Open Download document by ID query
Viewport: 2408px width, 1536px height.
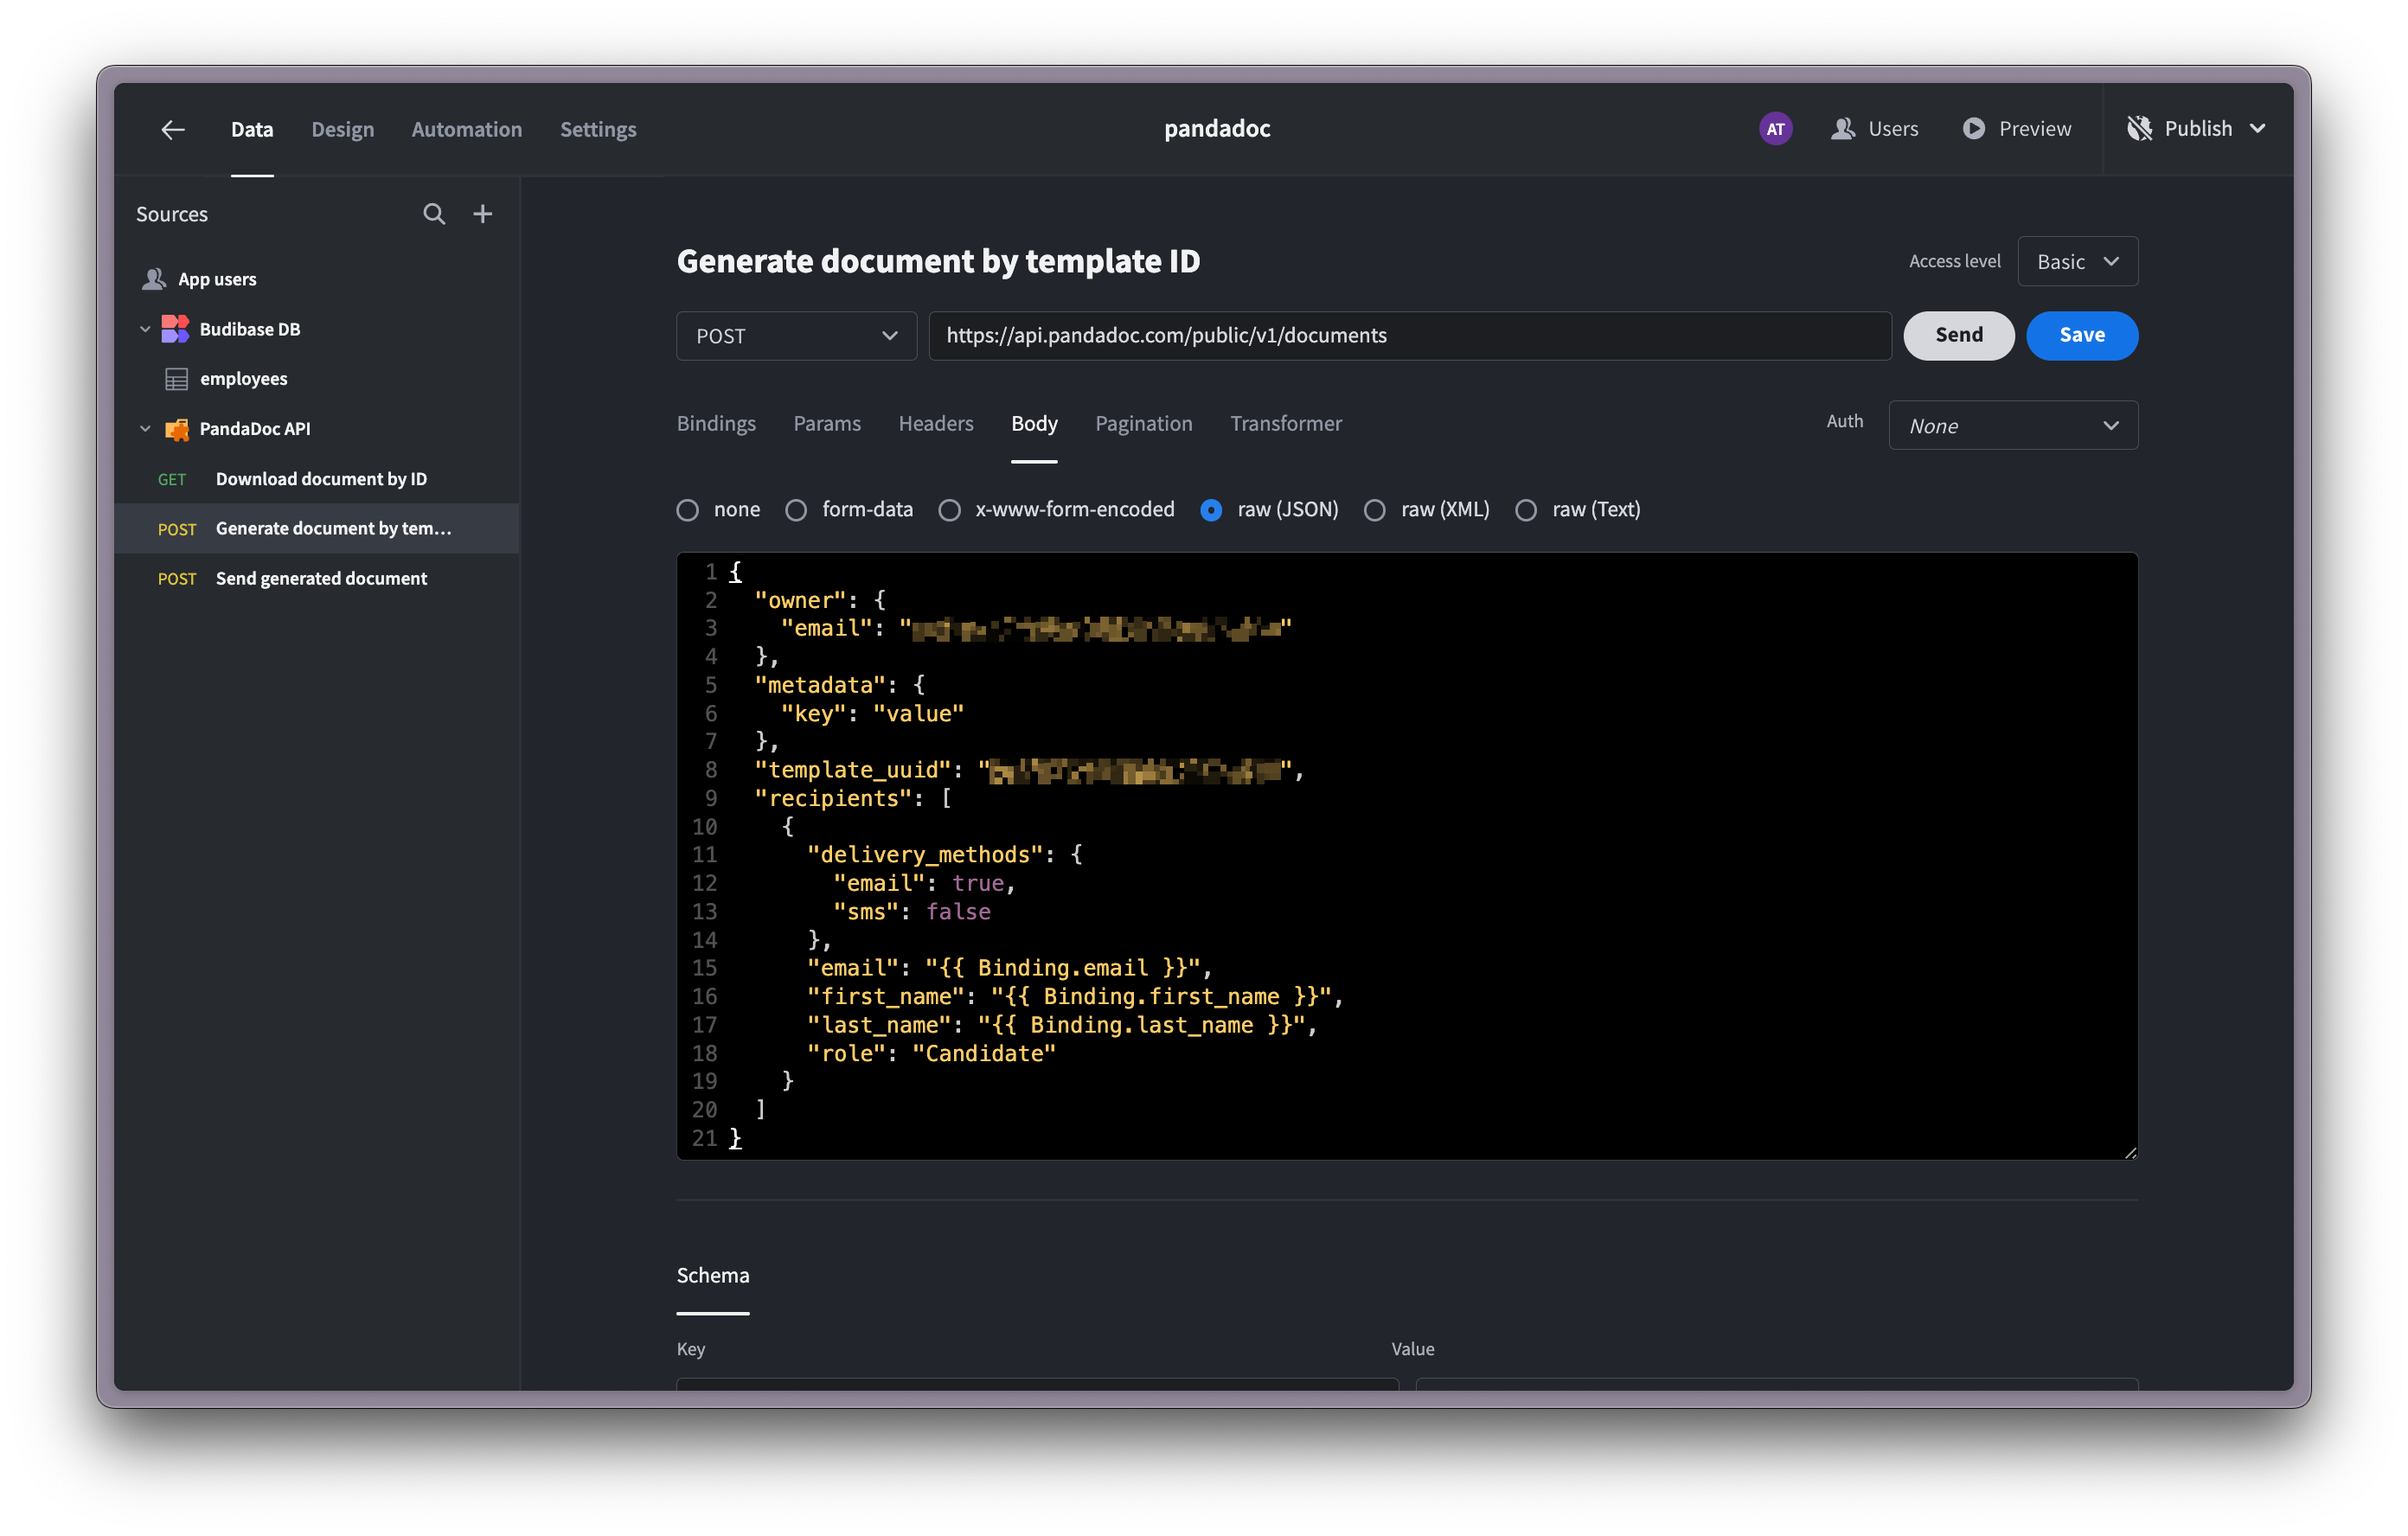(317, 479)
